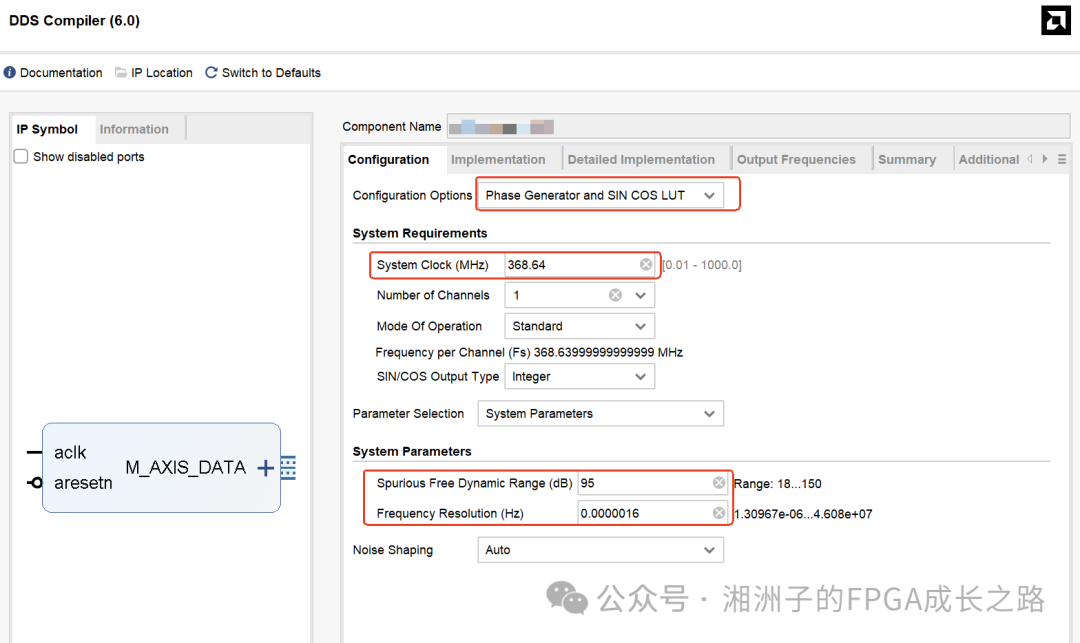Click the System Requirements heading
This screenshot has width=1080, height=643.
pyautogui.click(x=420, y=233)
